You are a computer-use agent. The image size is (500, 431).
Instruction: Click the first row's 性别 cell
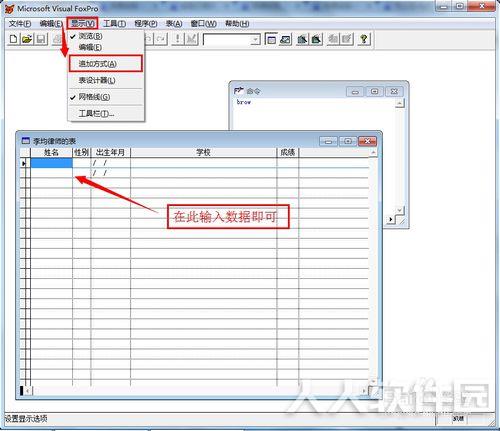pyautogui.click(x=82, y=163)
